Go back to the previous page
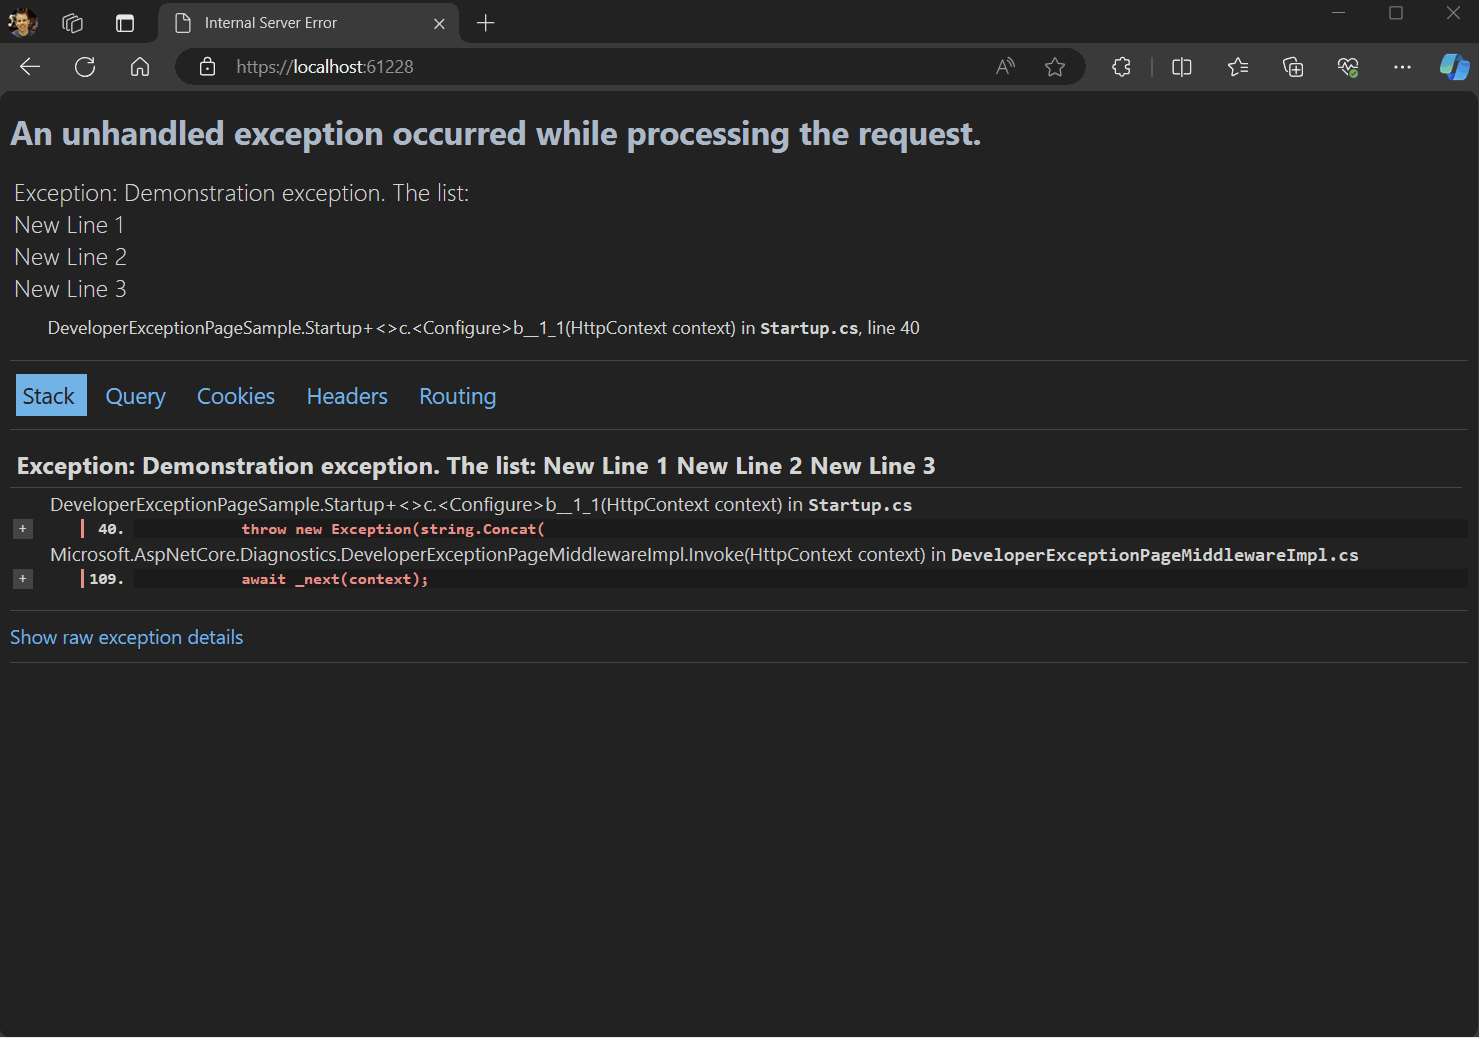 (29, 67)
